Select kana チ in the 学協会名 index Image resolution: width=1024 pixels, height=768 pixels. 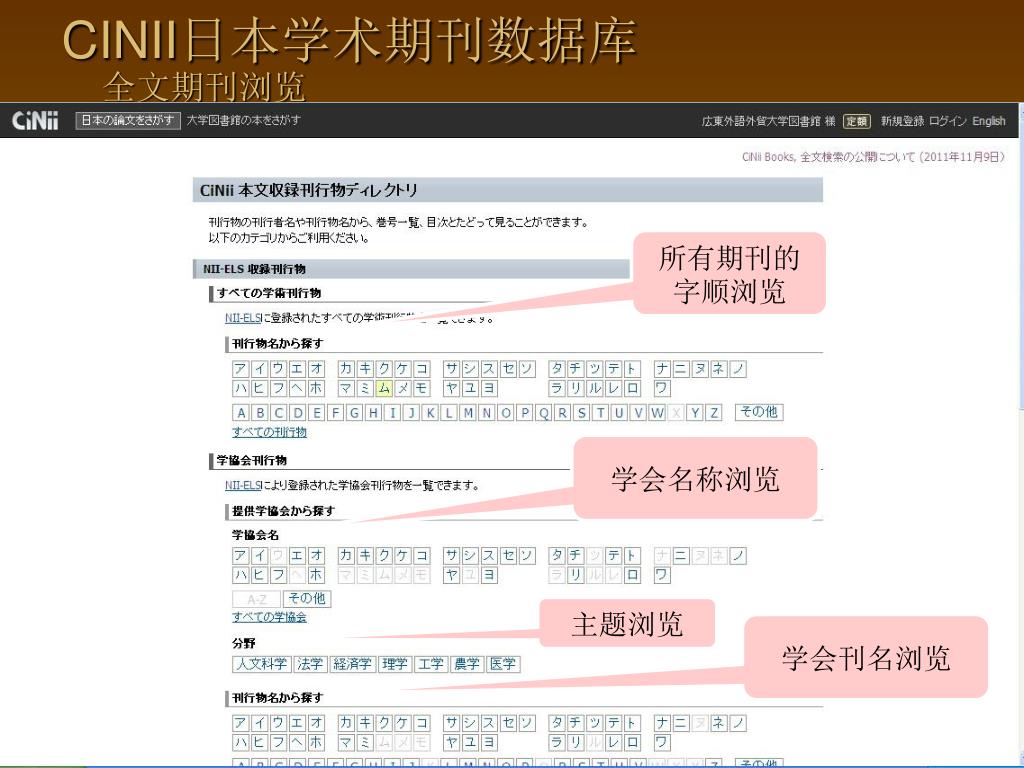[x=576, y=556]
